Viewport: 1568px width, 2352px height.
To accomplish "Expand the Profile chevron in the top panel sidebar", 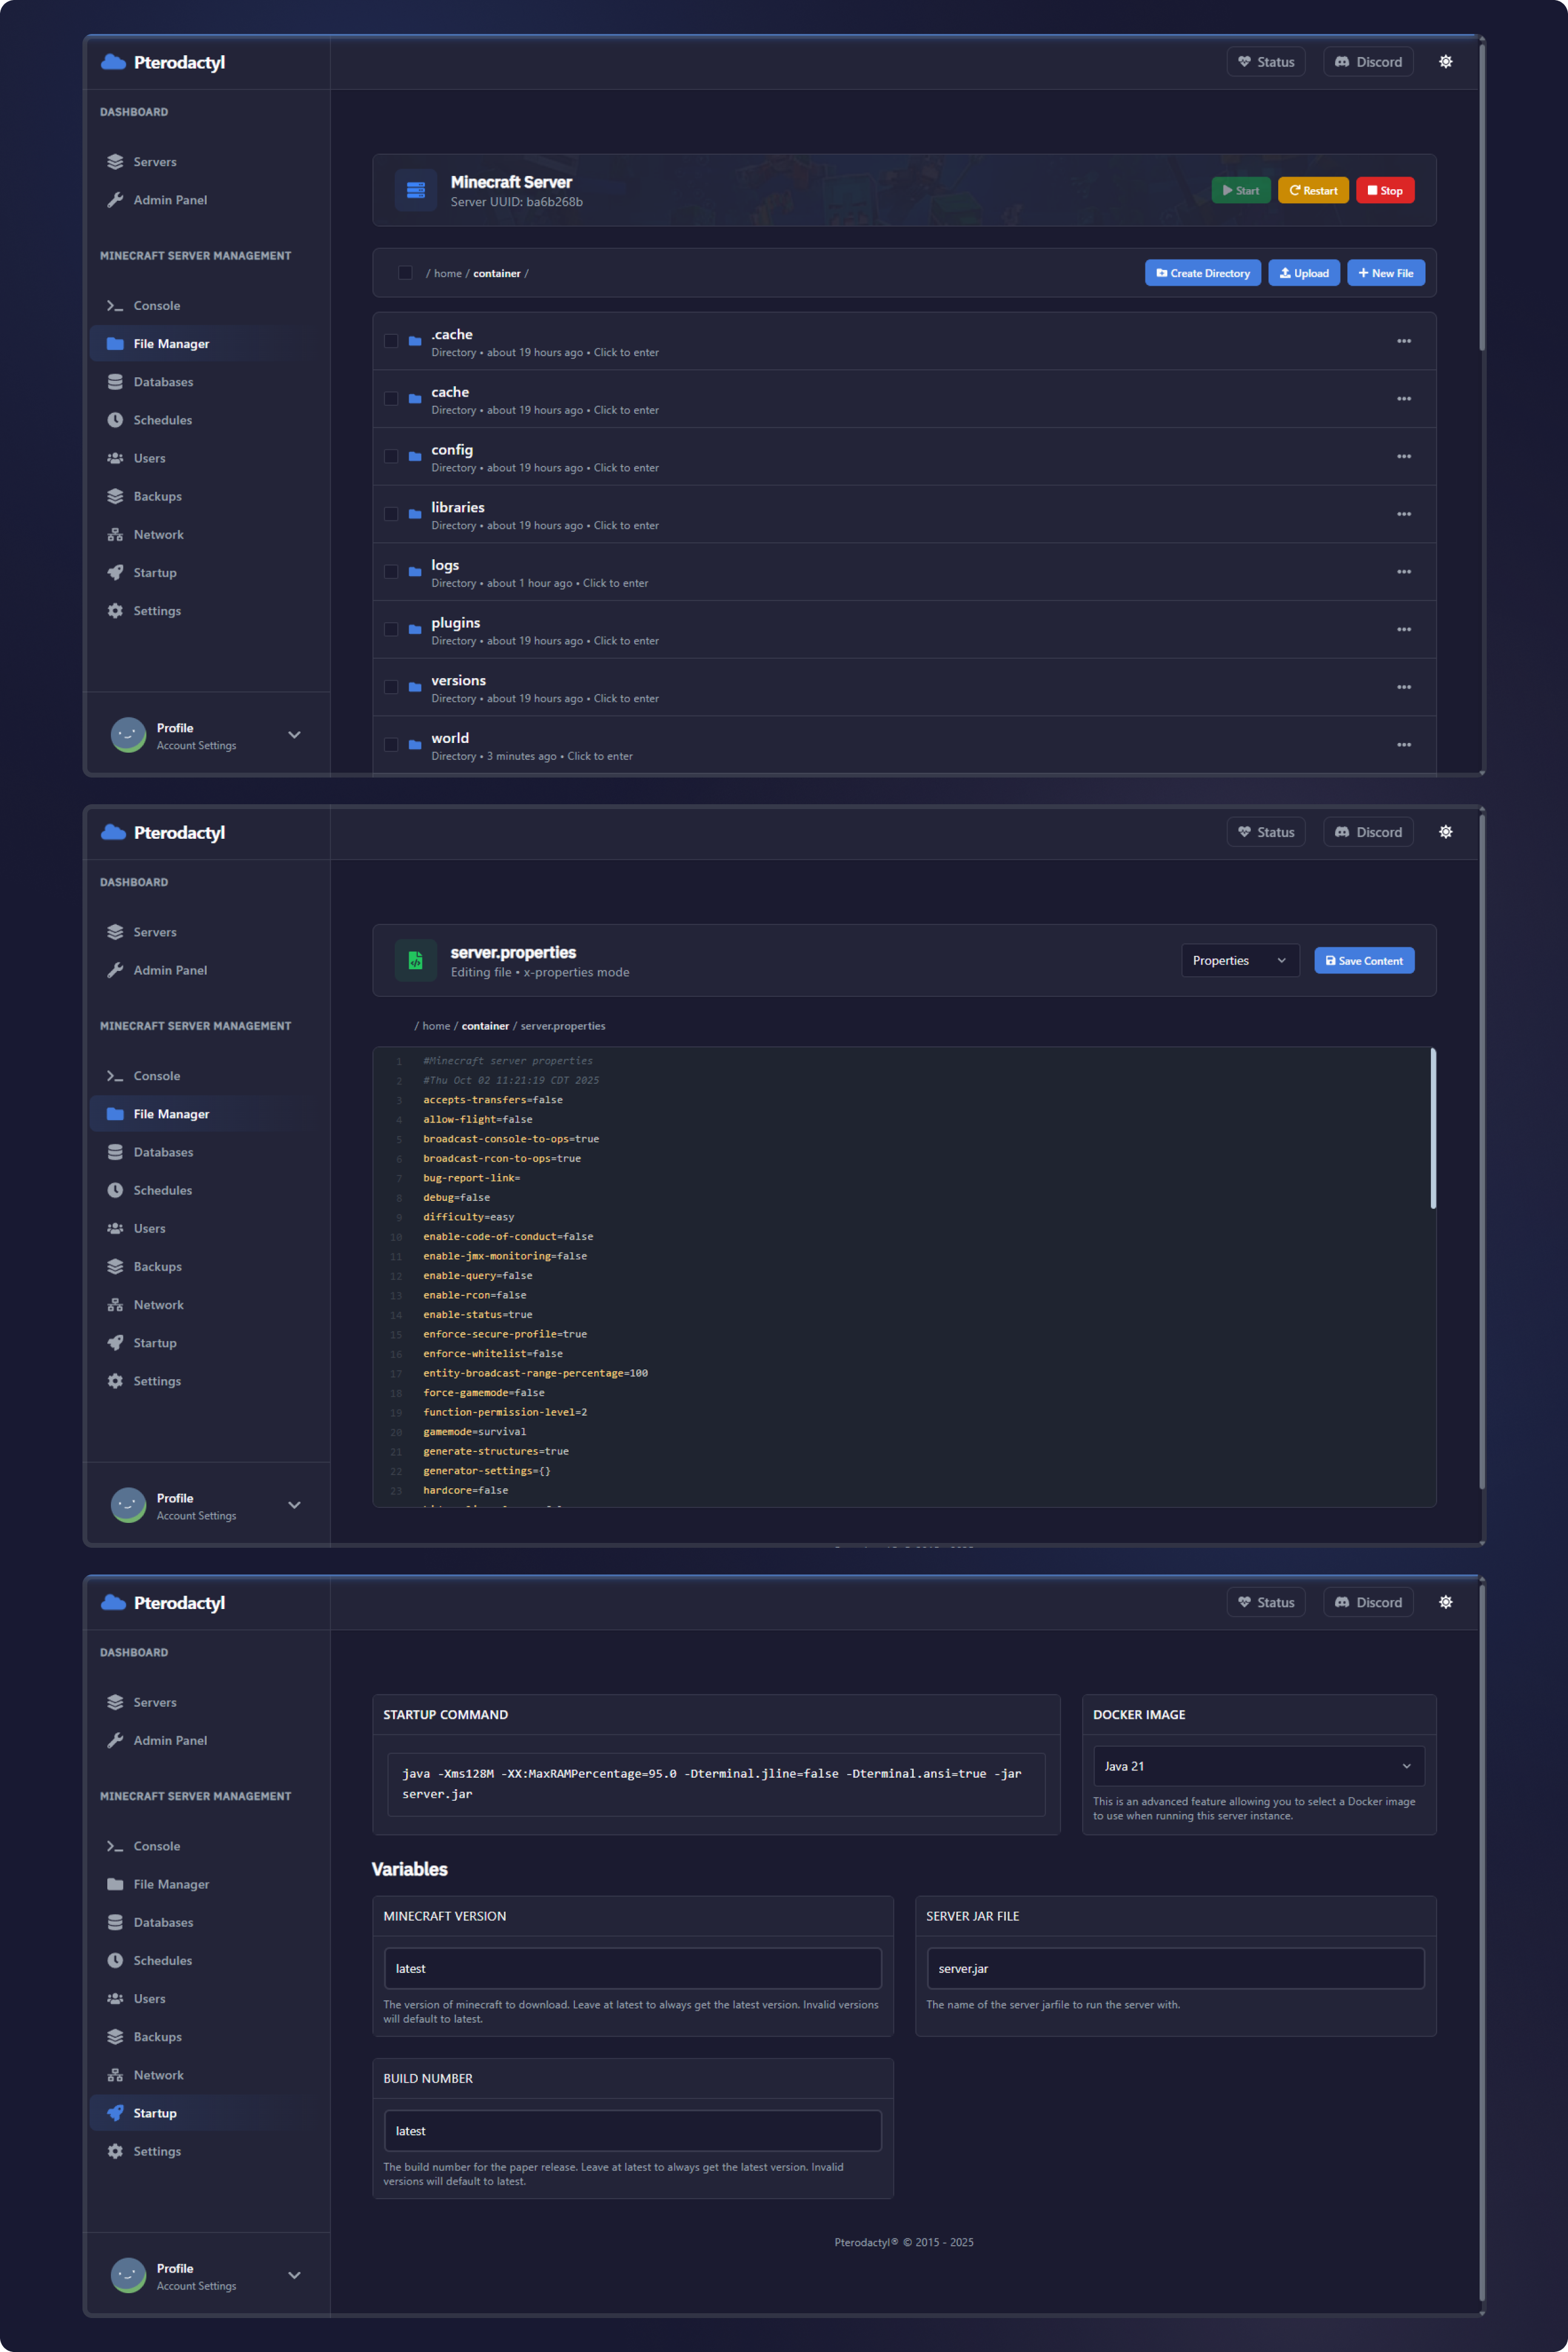I will [294, 735].
